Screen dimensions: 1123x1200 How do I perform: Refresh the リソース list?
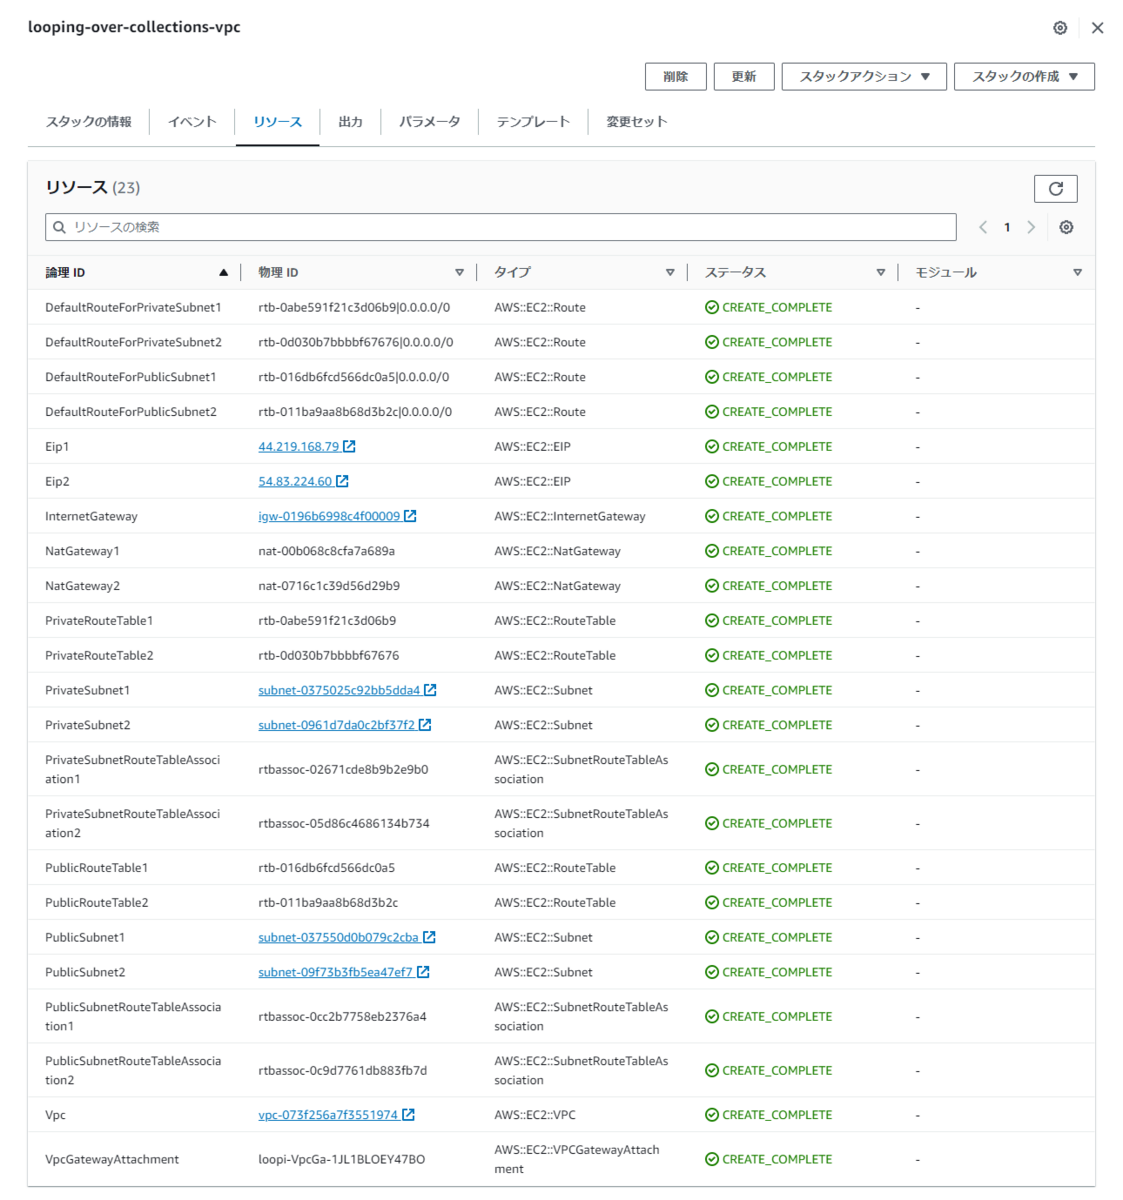pyautogui.click(x=1056, y=188)
